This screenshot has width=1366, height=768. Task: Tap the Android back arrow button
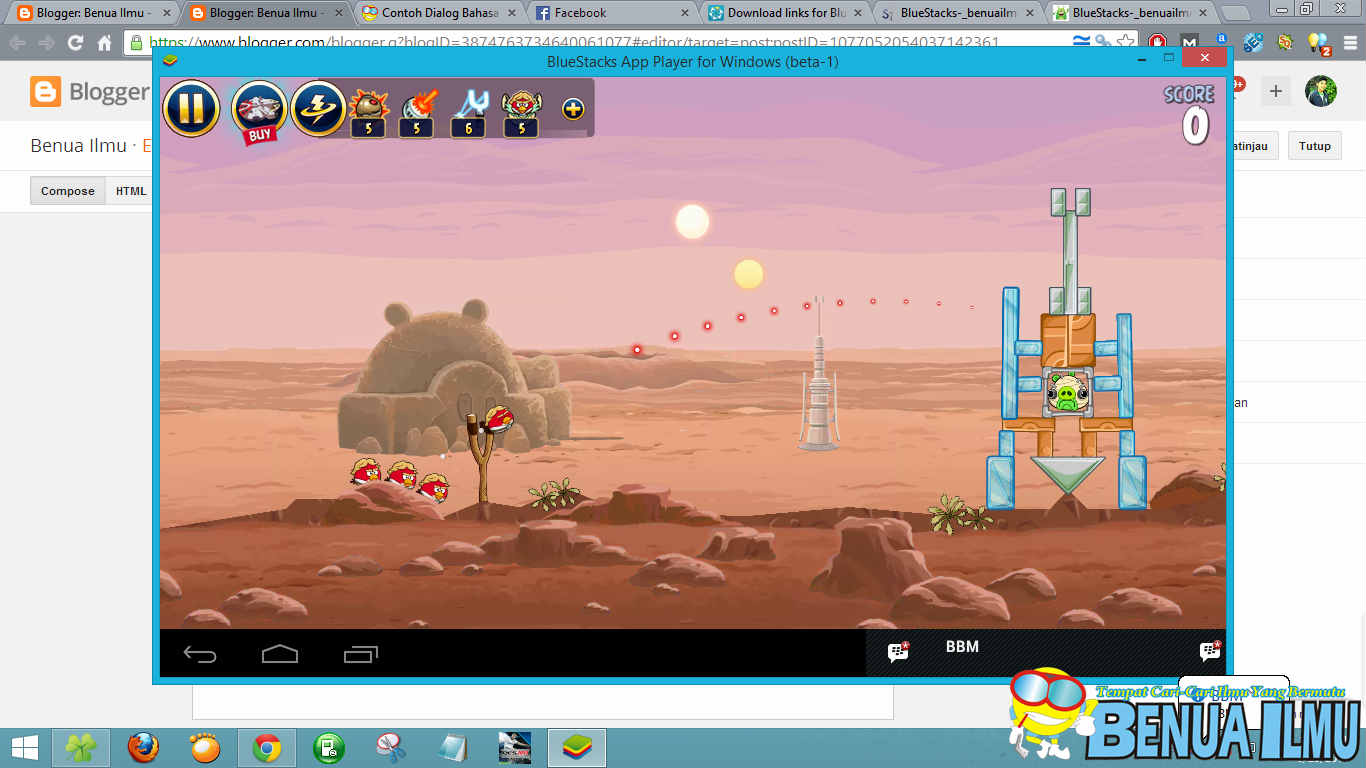click(x=200, y=654)
